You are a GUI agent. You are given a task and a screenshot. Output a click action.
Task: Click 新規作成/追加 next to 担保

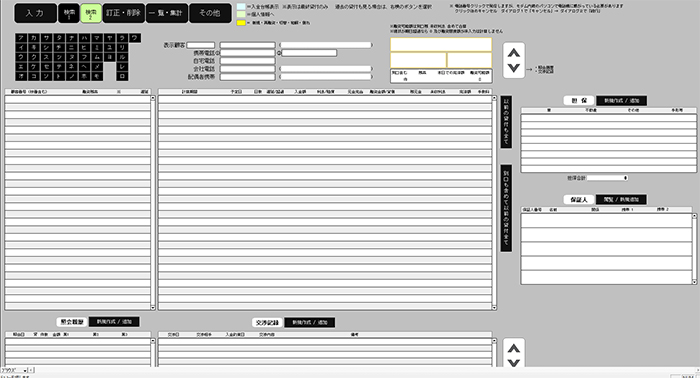click(621, 100)
